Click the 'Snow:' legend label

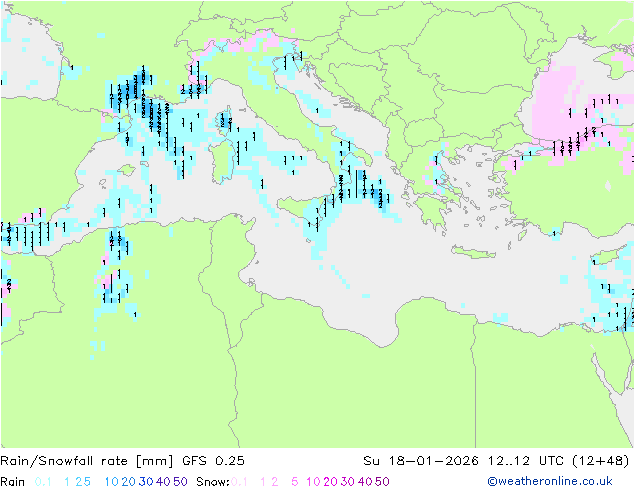click(x=213, y=482)
